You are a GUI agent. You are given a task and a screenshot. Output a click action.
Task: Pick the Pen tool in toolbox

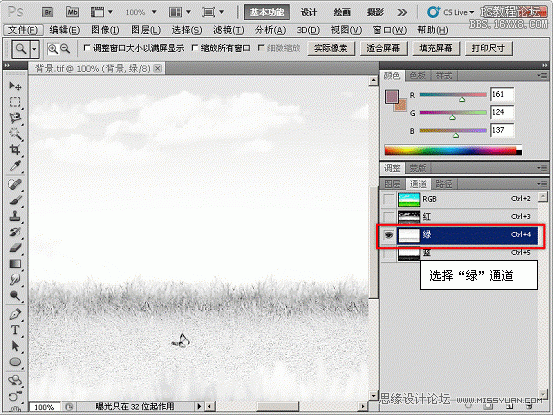[x=15, y=313]
